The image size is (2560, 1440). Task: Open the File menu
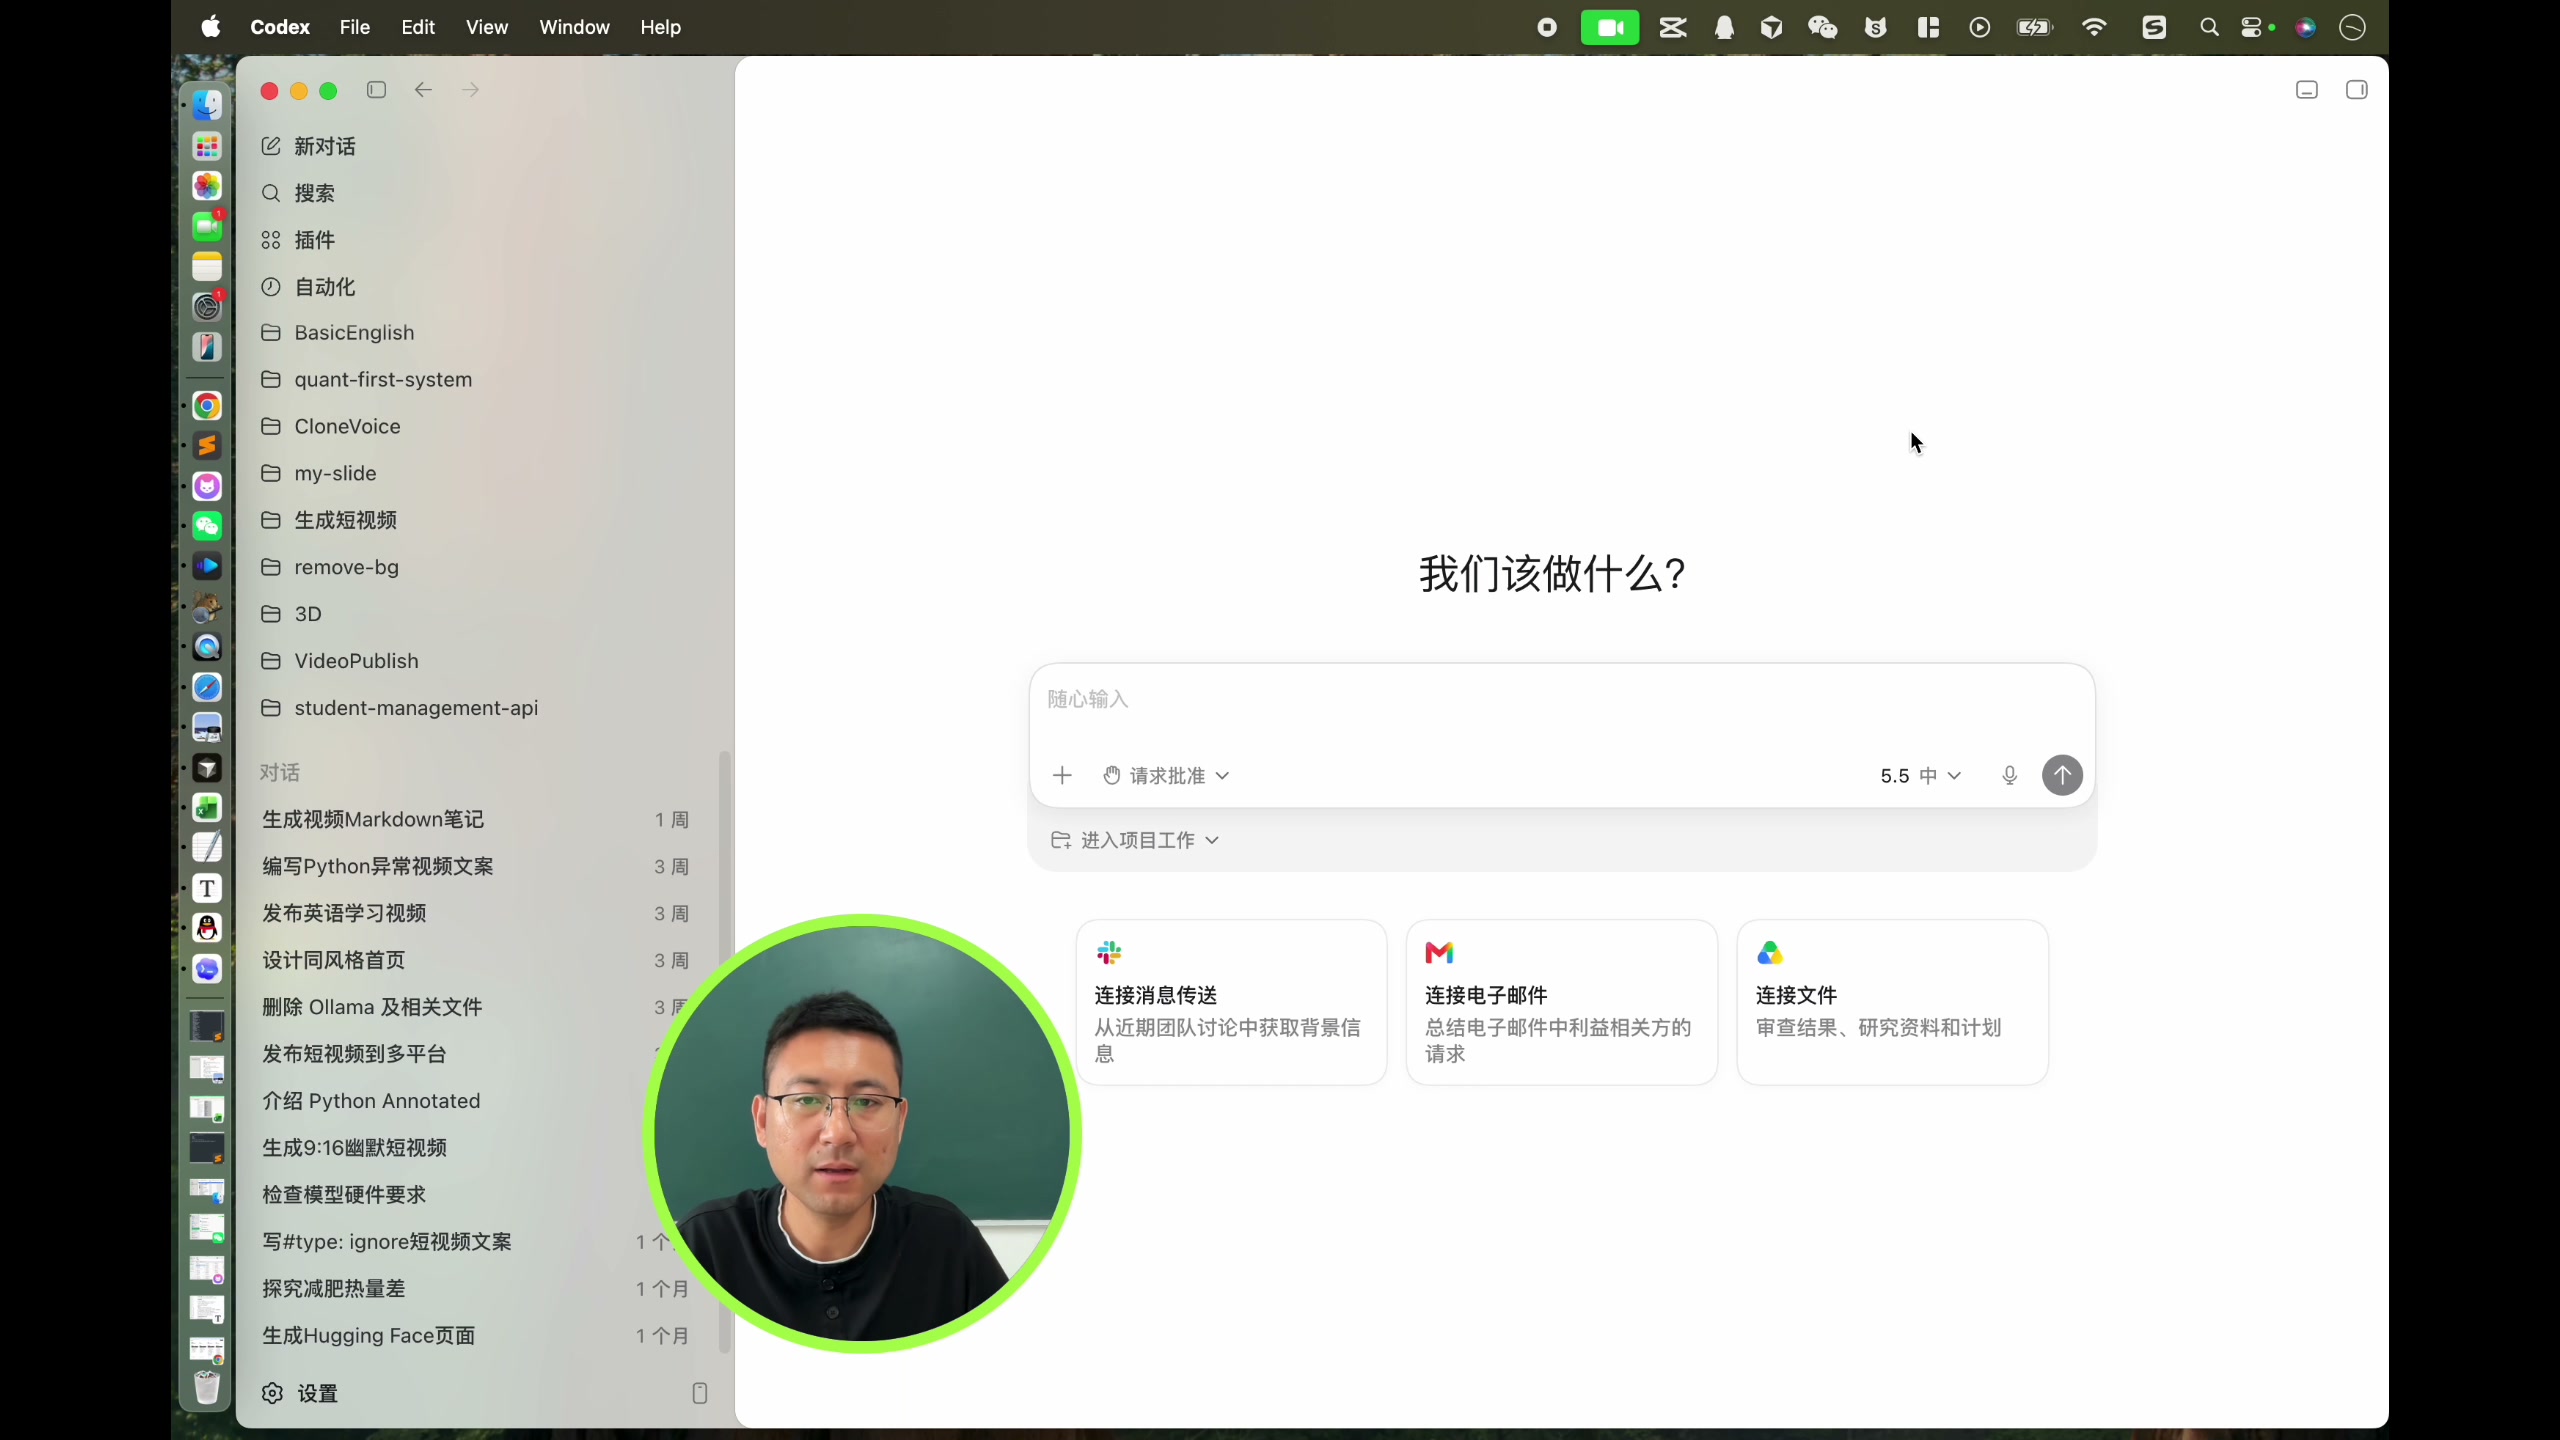tap(355, 27)
